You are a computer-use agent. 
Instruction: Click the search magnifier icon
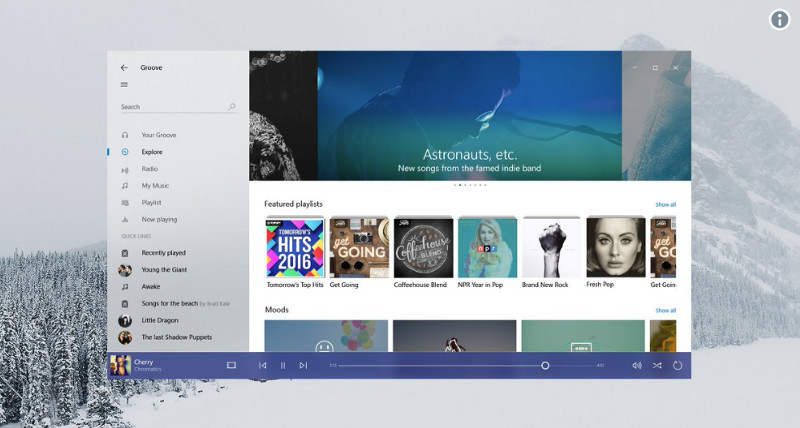[x=232, y=107]
